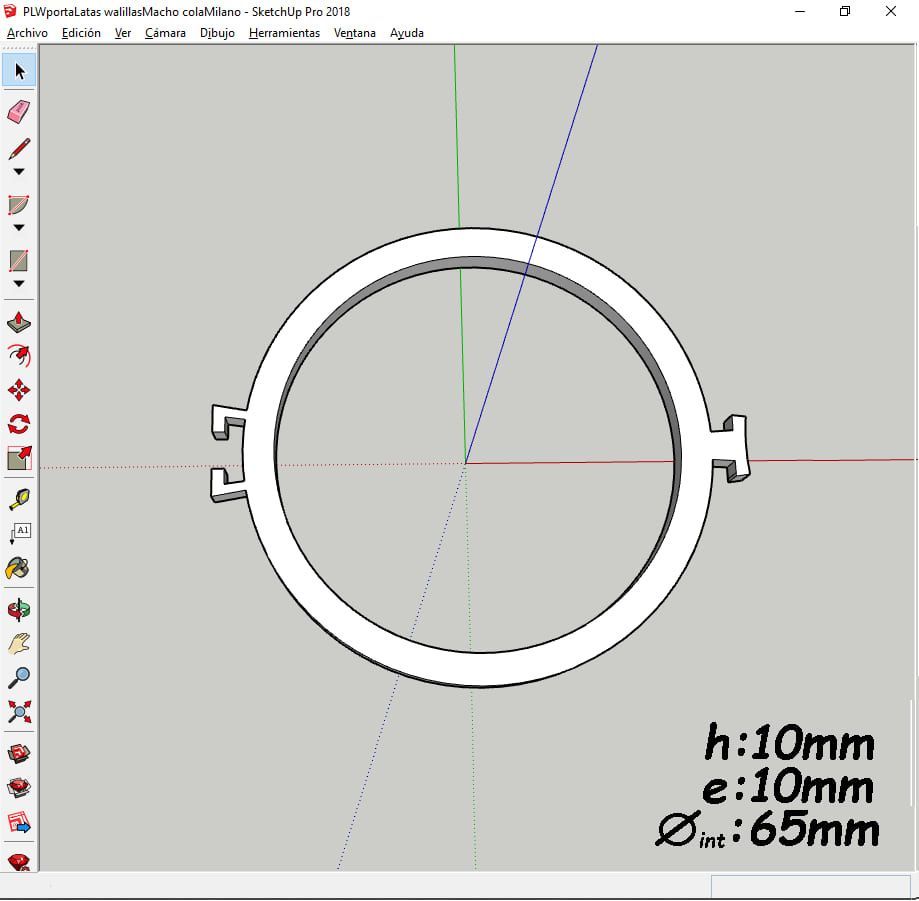The width and height of the screenshot is (919, 901).
Task: Activate the Rotate tool
Action: pos(19,423)
